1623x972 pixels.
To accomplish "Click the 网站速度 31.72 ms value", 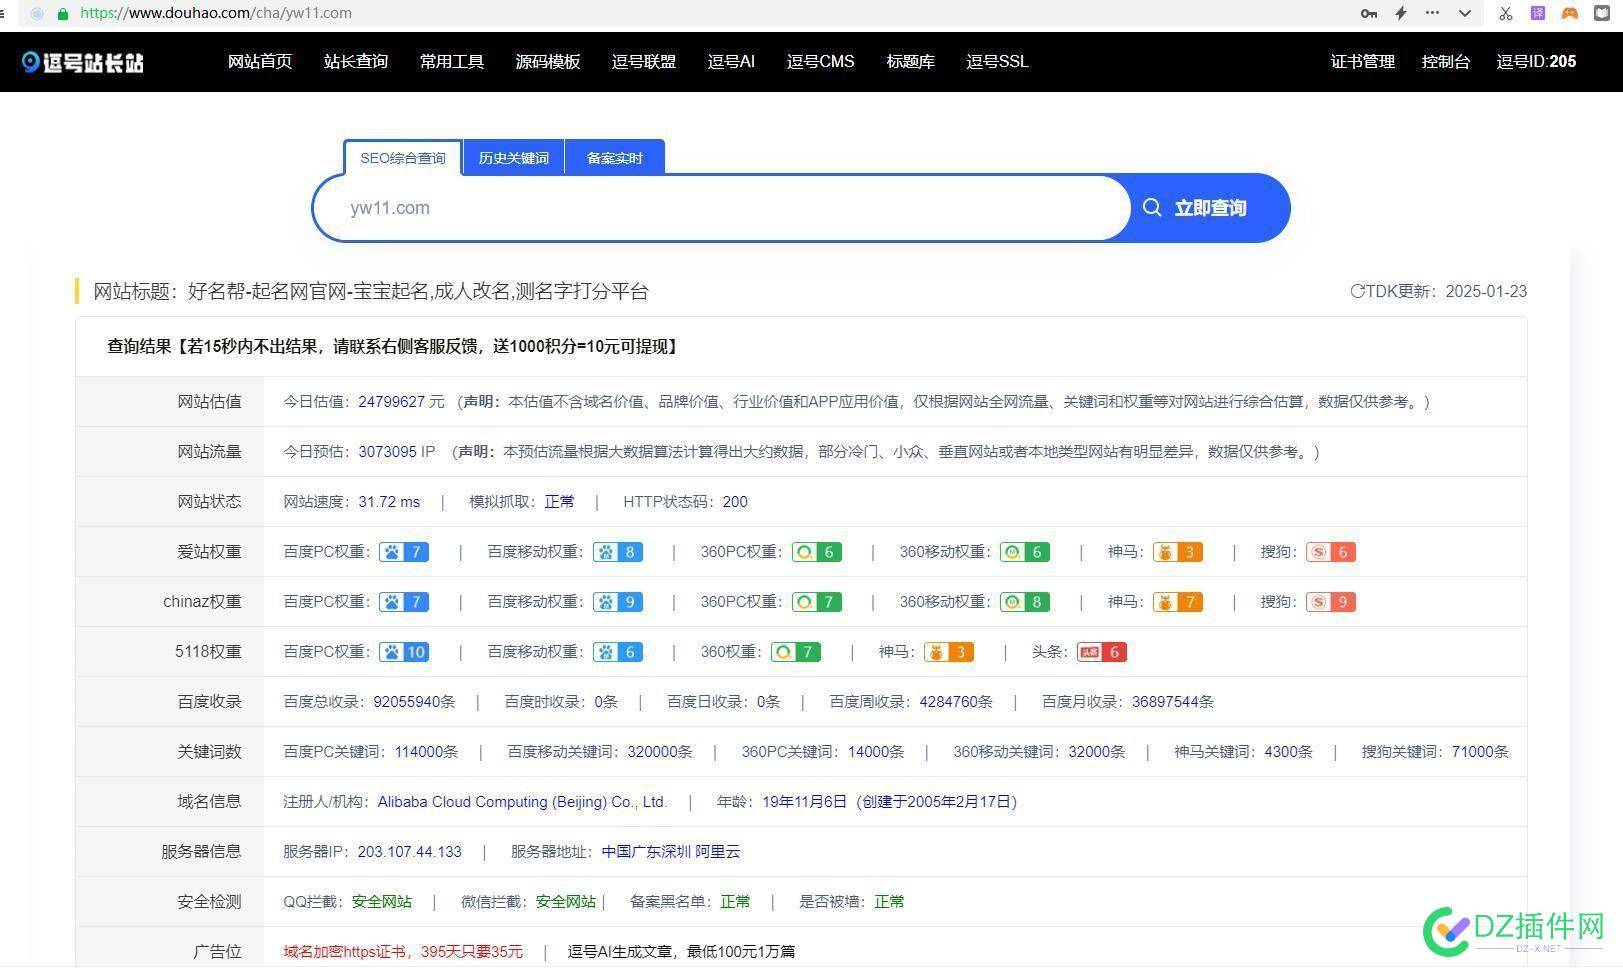I will [x=389, y=502].
